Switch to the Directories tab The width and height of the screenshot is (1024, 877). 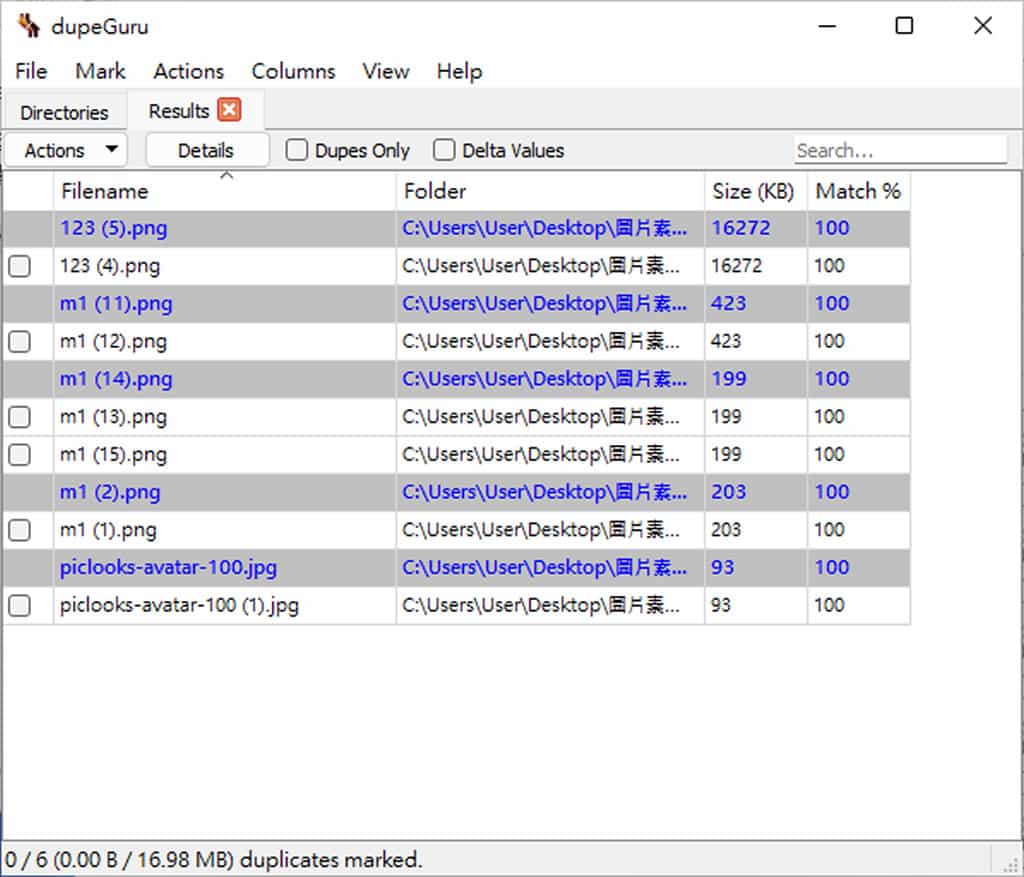[x=64, y=112]
